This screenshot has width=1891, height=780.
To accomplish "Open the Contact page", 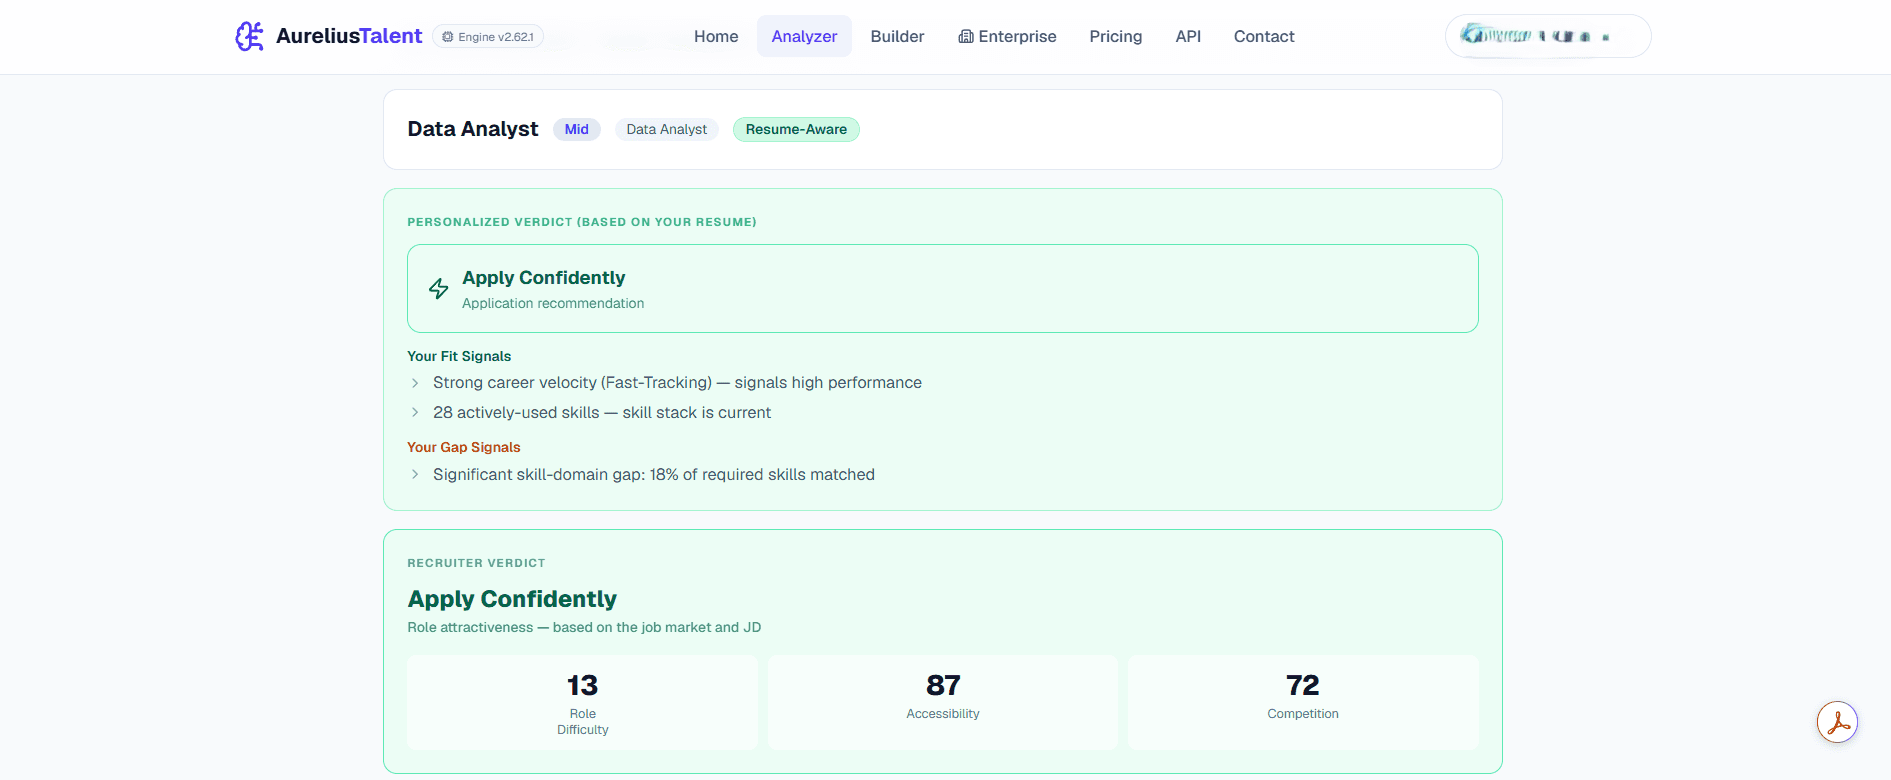I will [x=1264, y=36].
